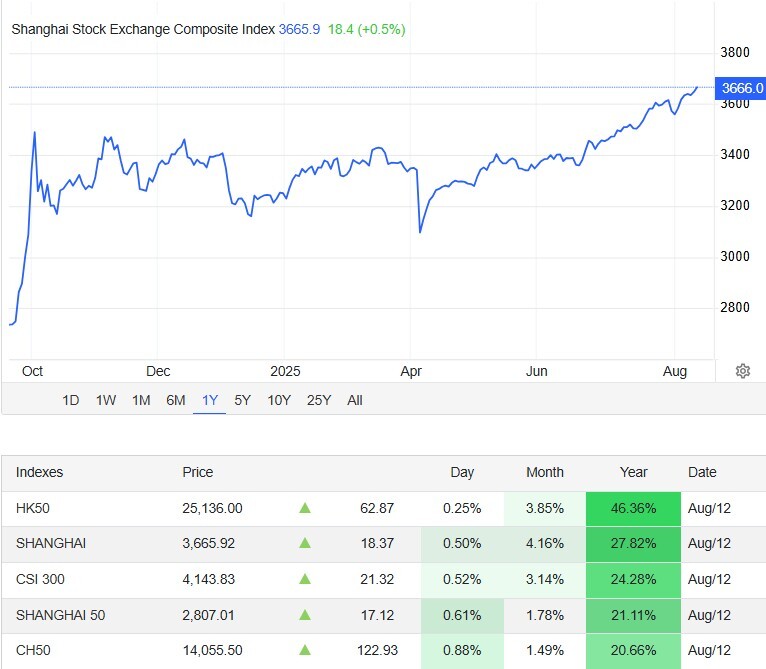Select the 5Y time range
The height and width of the screenshot is (669, 766).
click(243, 400)
